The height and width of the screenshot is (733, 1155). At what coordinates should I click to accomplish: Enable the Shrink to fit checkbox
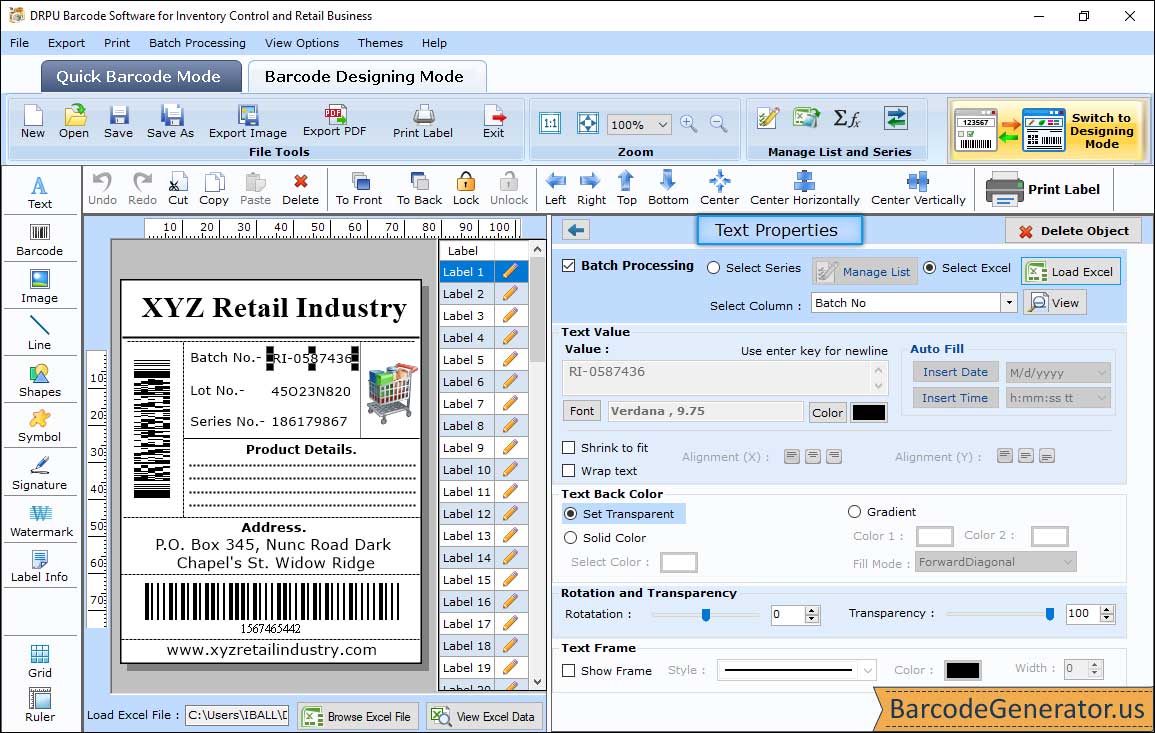[569, 447]
